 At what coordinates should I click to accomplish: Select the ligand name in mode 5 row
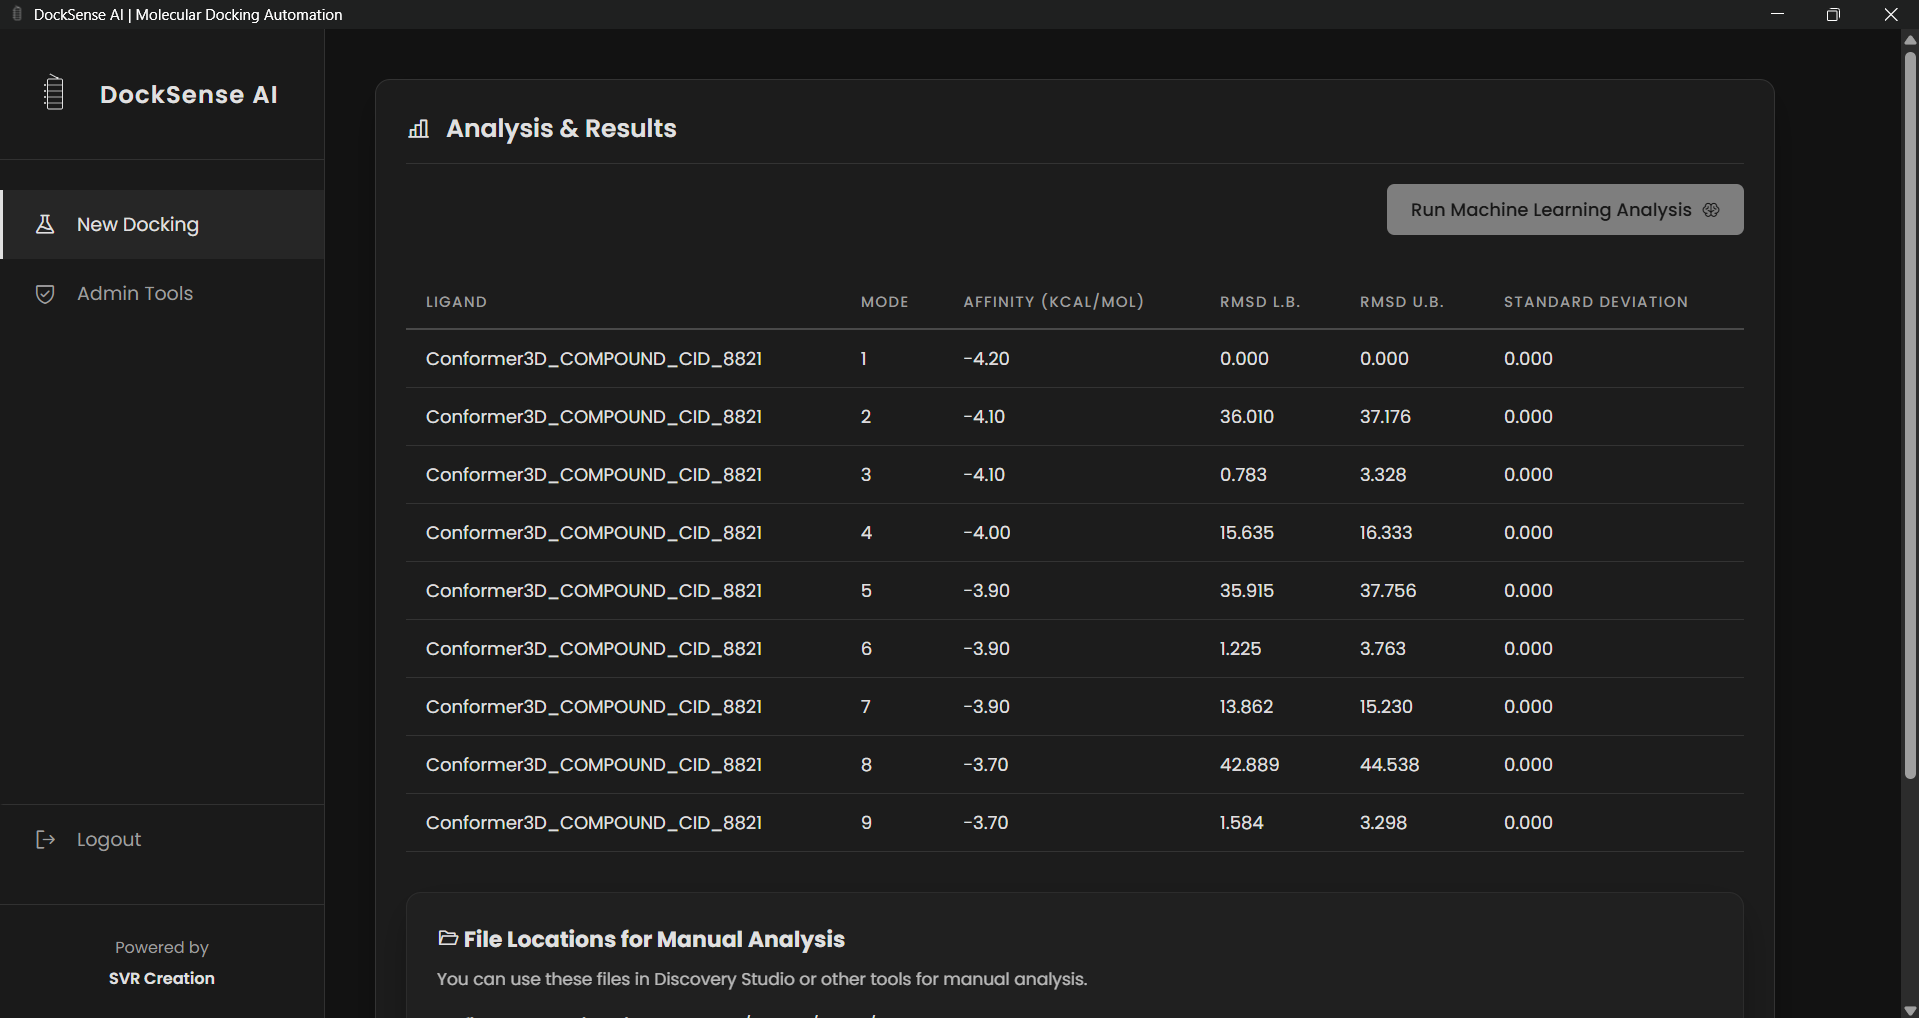[x=594, y=591]
